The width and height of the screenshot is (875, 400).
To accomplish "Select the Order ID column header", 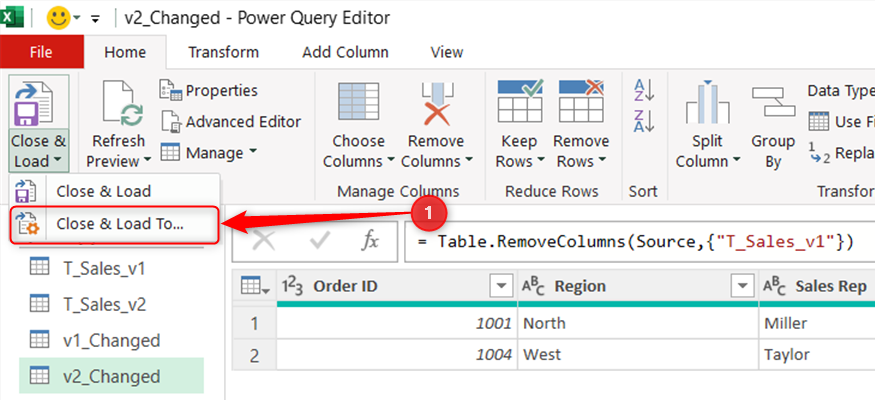I will [397, 287].
